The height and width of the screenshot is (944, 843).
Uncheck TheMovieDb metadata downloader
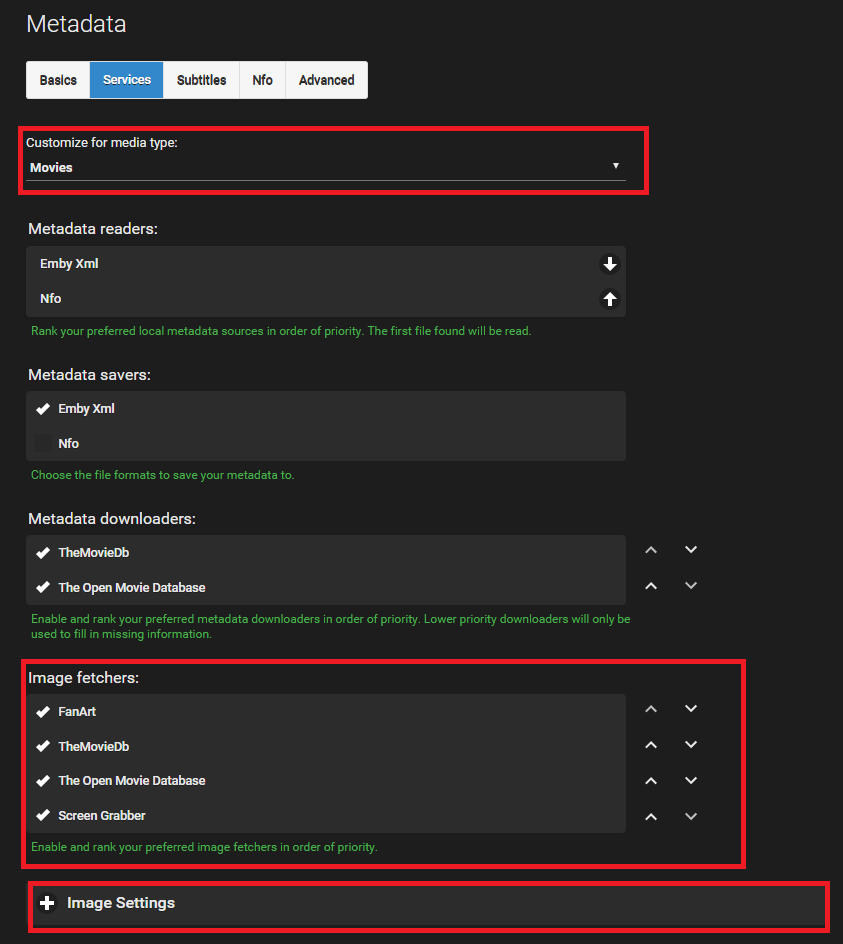pyautogui.click(x=43, y=553)
